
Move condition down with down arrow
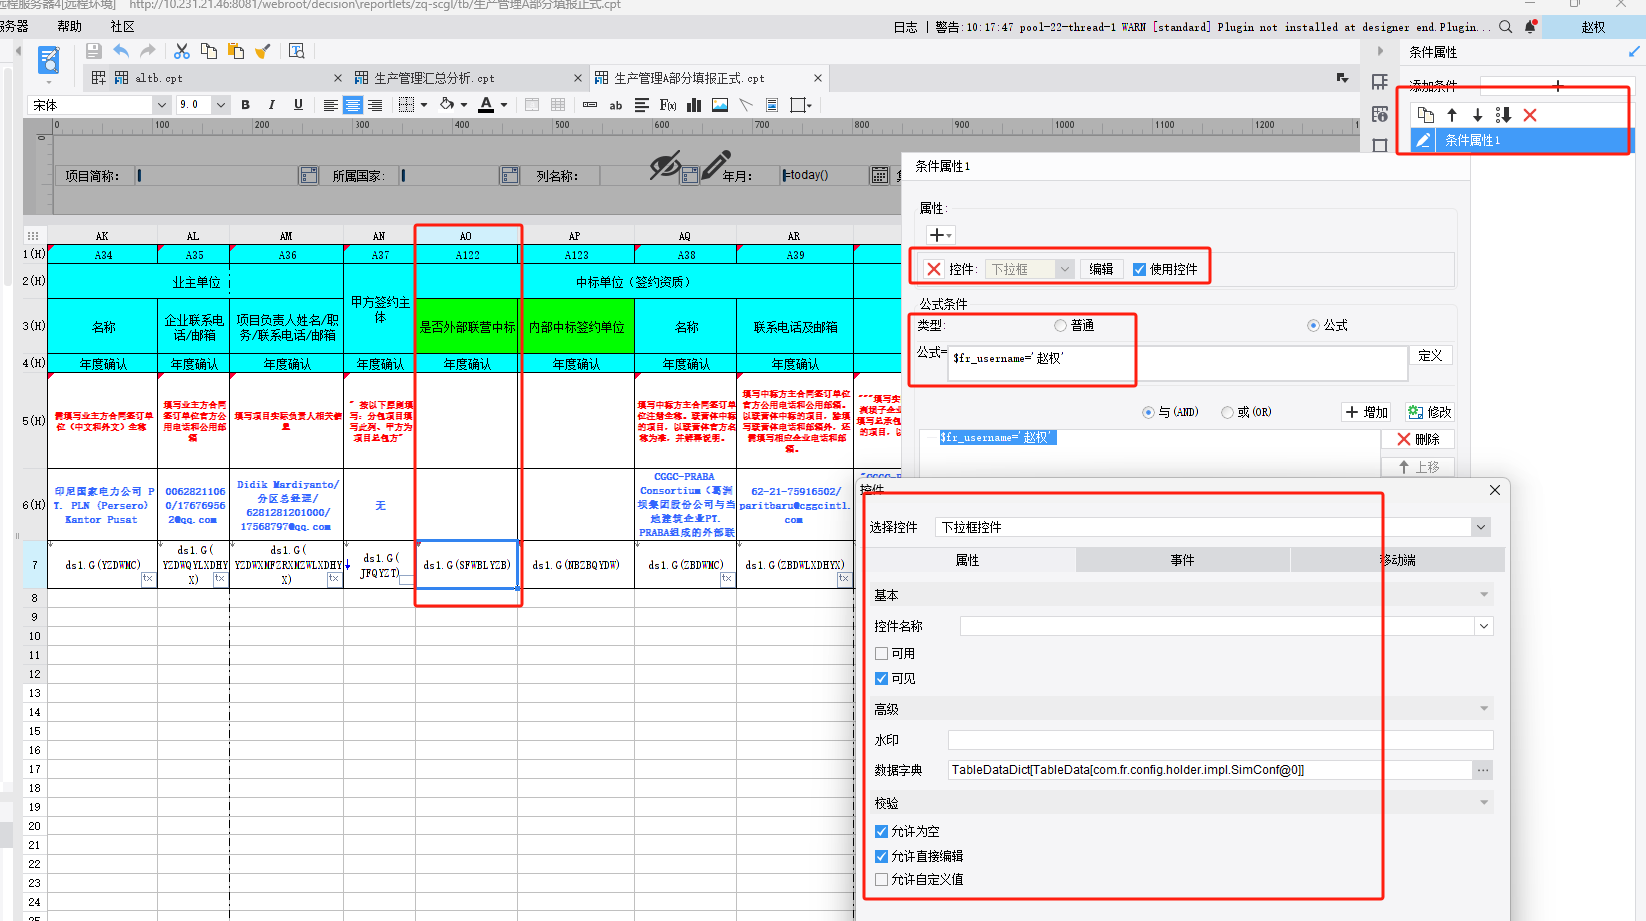click(1477, 115)
